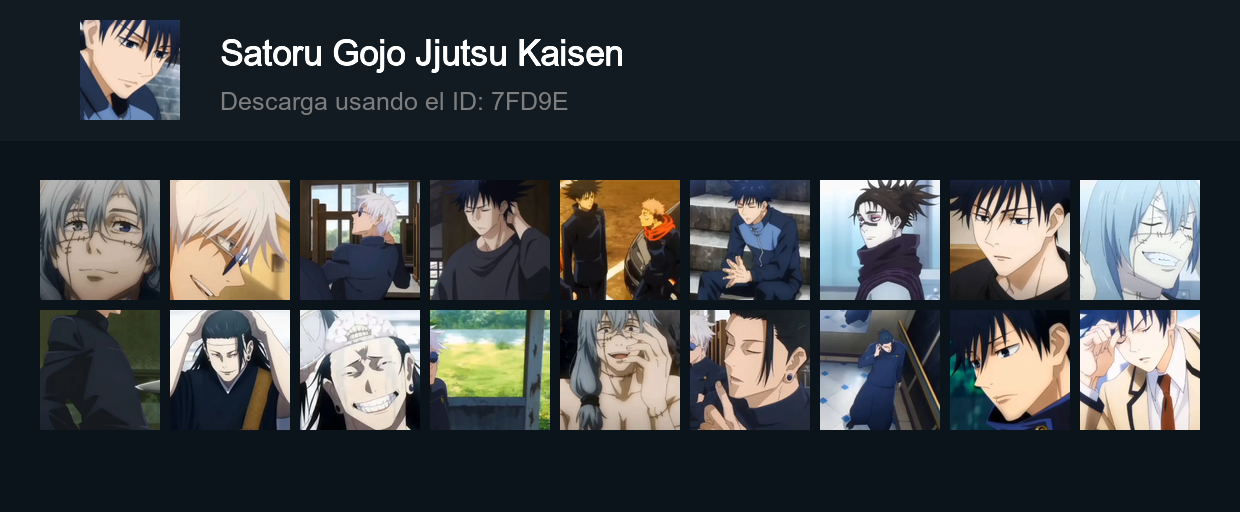
Task: Select sticker of boy sitting on stairs
Action: (x=750, y=240)
